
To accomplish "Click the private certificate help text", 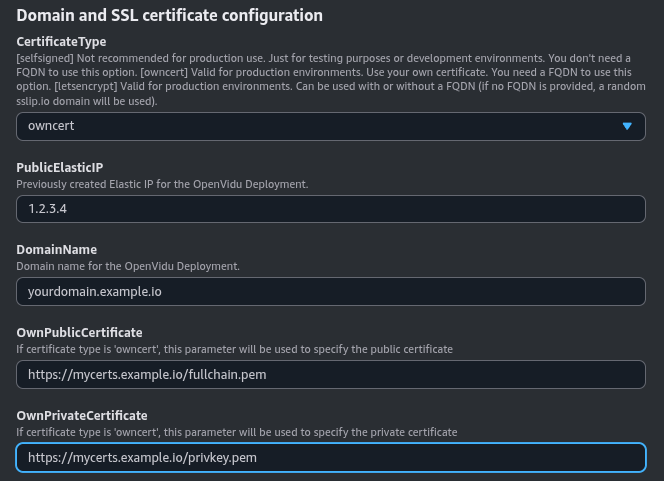I will click(236, 432).
